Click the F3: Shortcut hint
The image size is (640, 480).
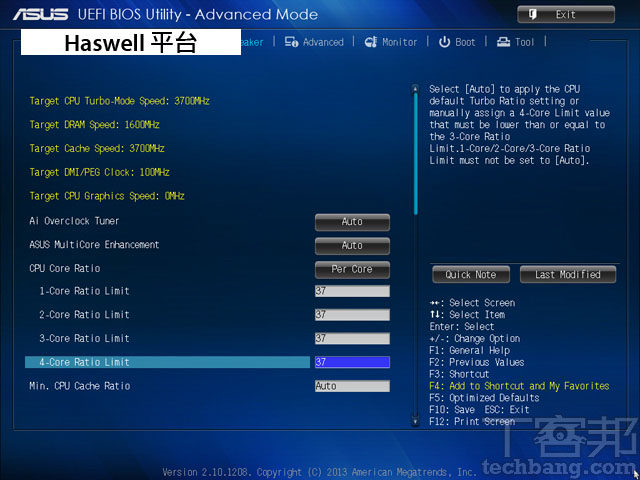[x=459, y=374]
